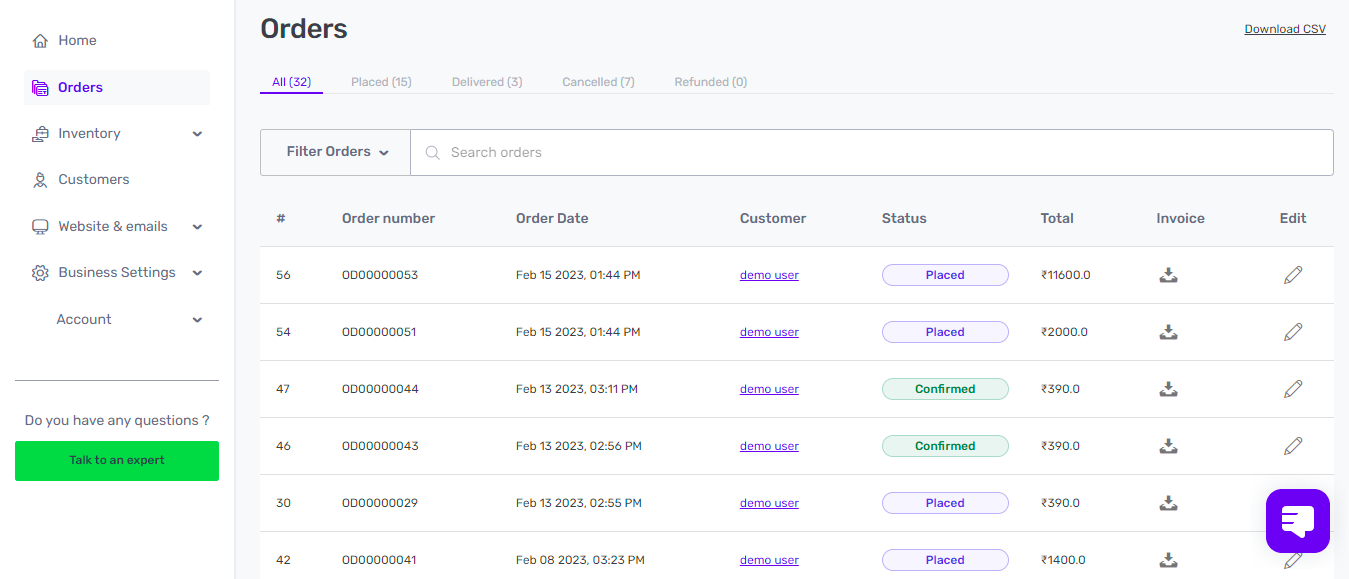Viewport: 1349px width, 579px height.
Task: Select the Delivered (3) tab
Action: pyautogui.click(x=487, y=82)
